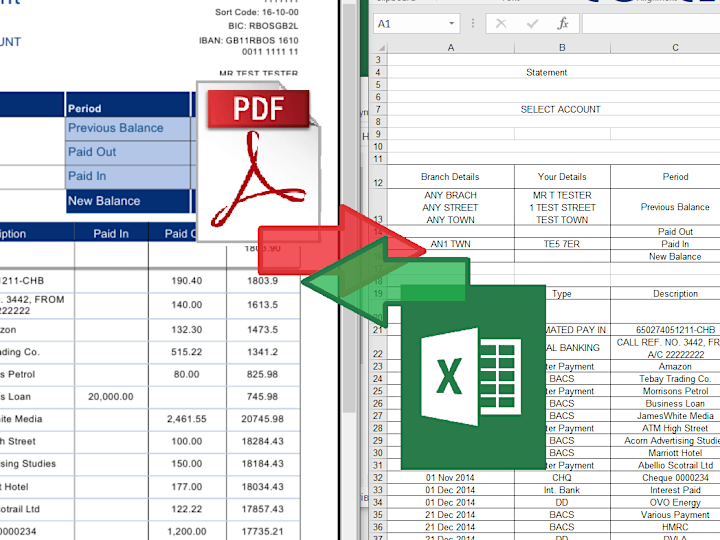Screen dimensions: 720x540
Task: Click the formula bar options dots
Action: pyautogui.click(x=473, y=23)
